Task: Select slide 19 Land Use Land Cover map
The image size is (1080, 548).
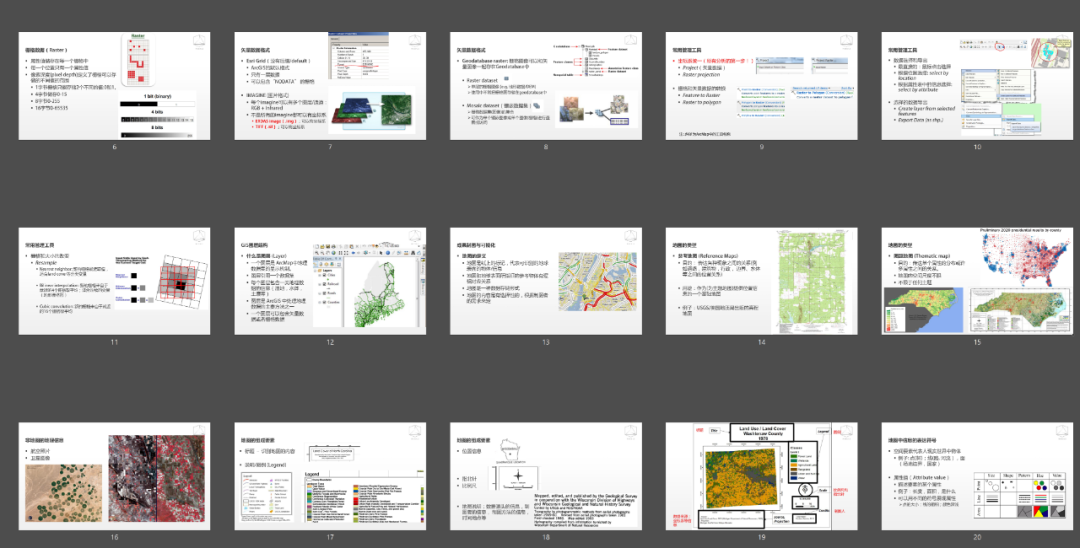Action: tap(762, 475)
